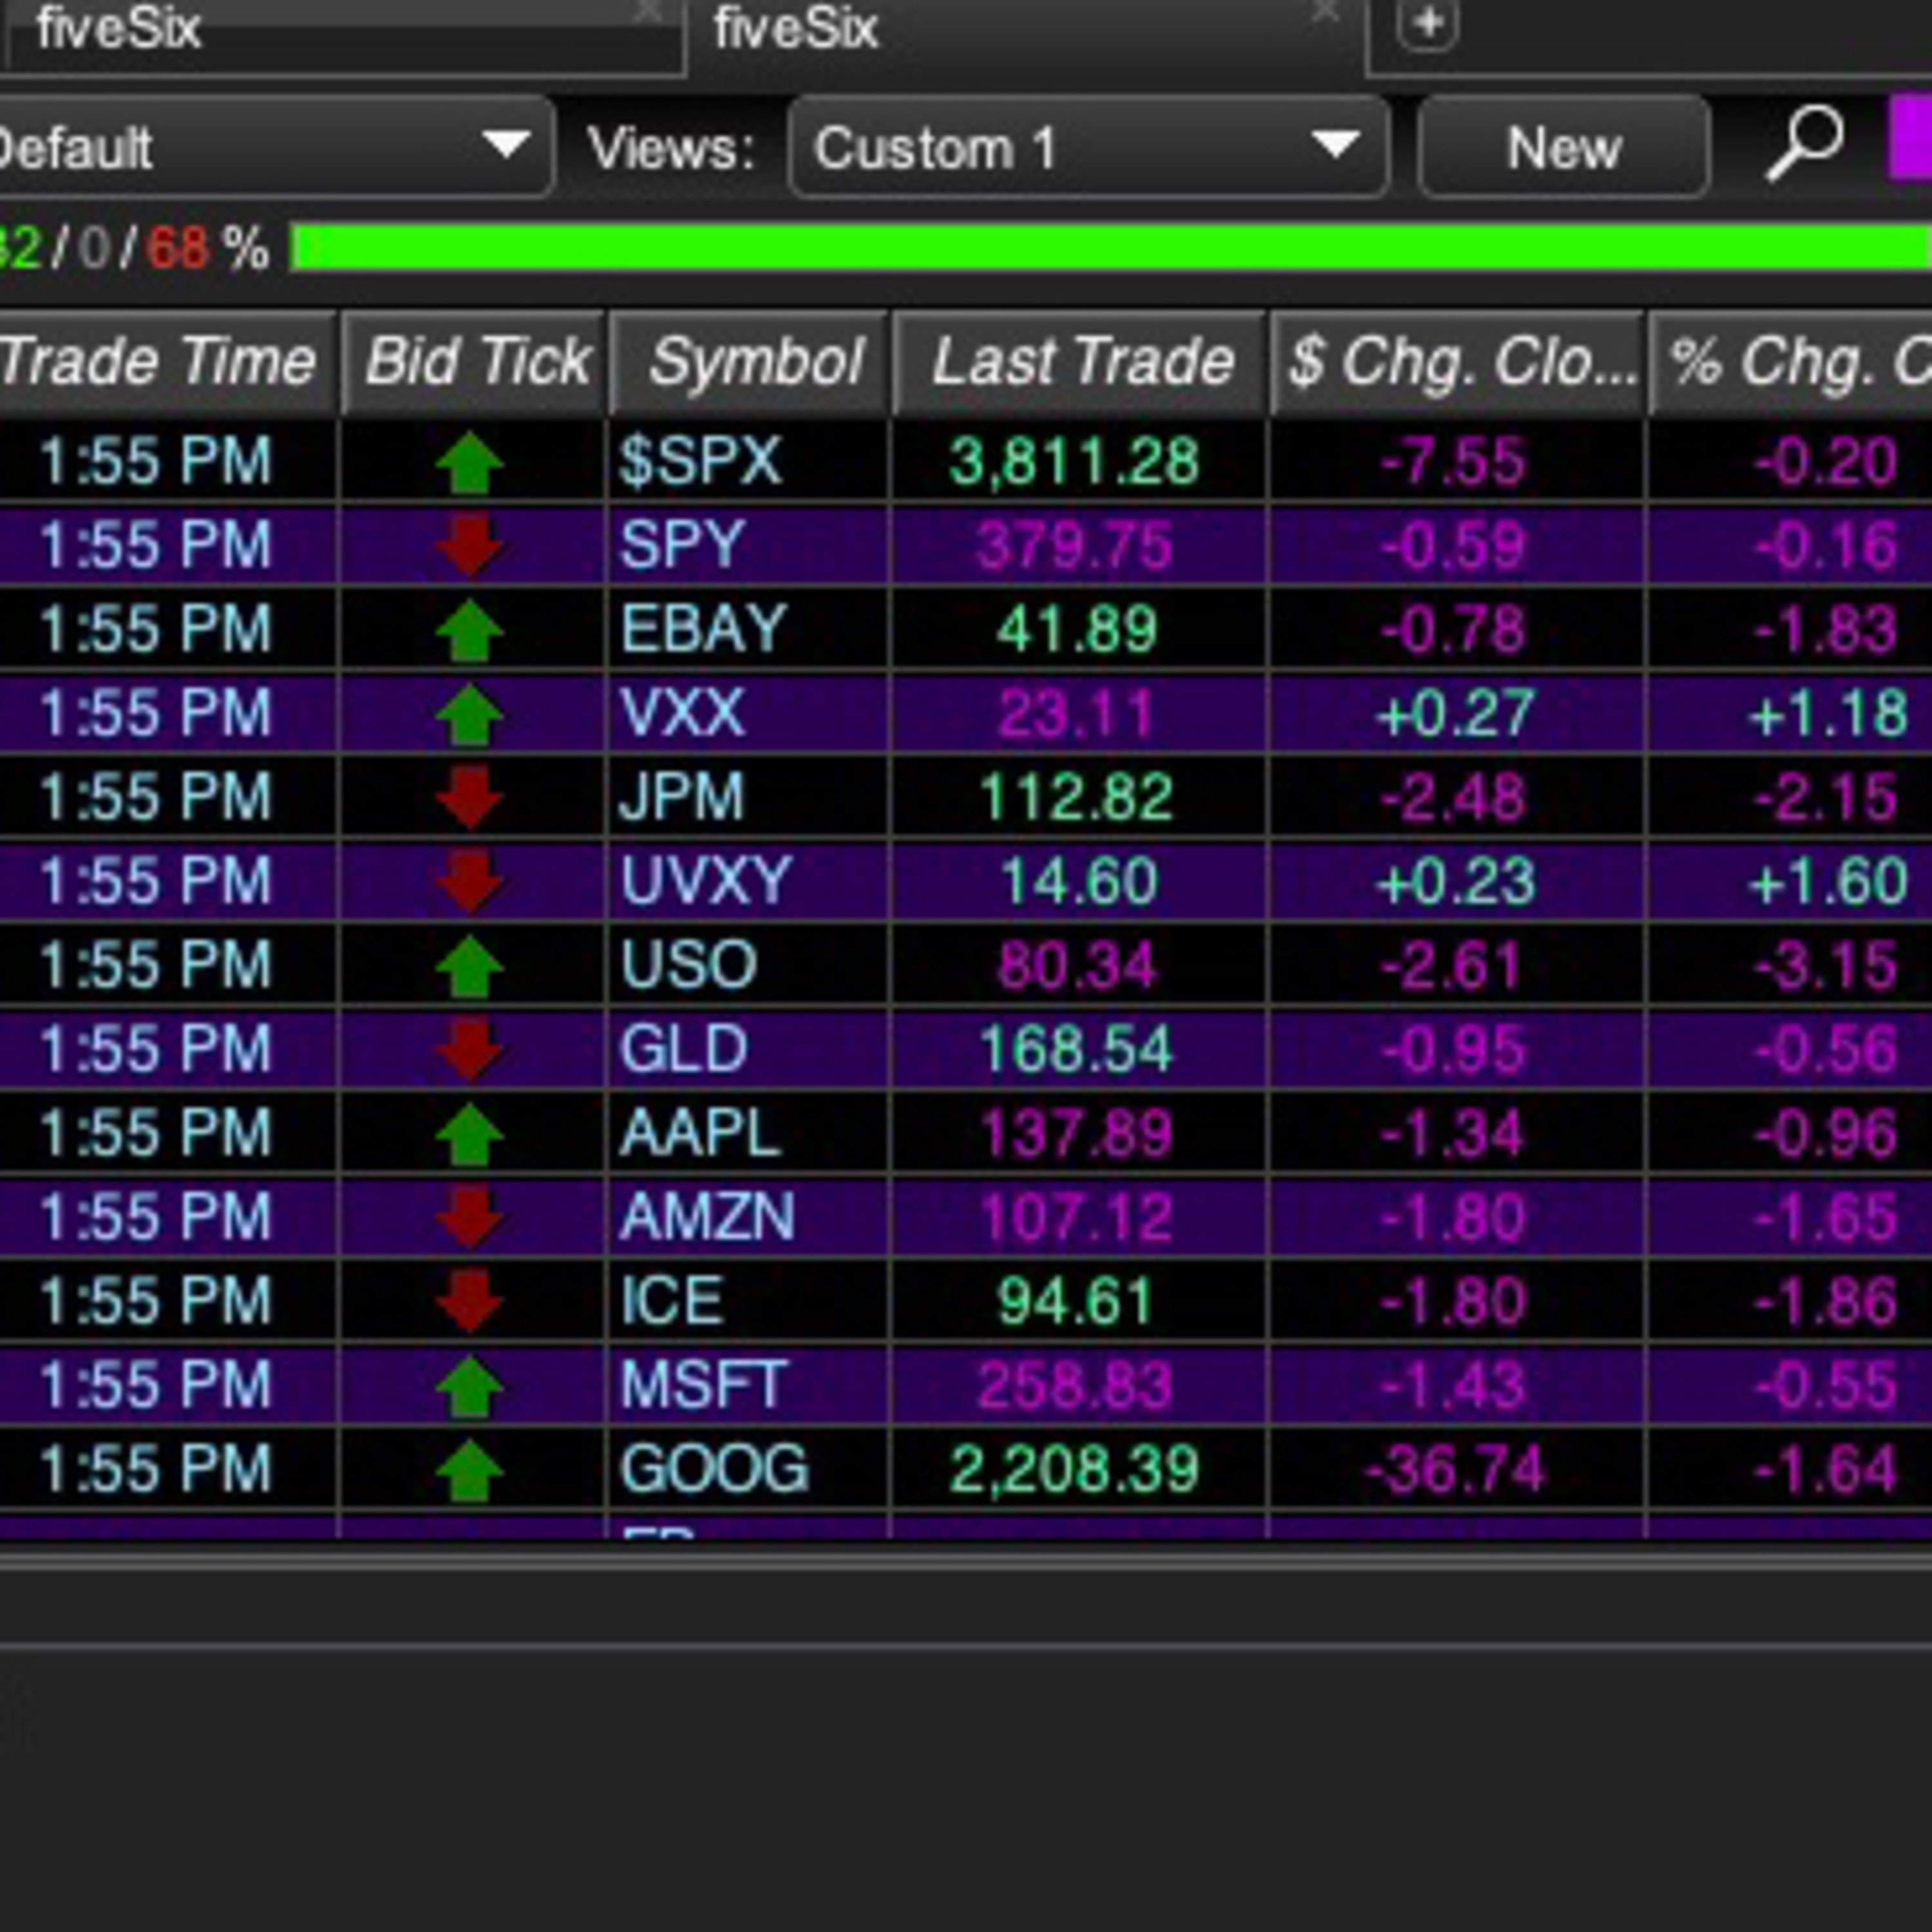Select the UVXY symbol
The width and height of the screenshot is (1932, 1932).
706,882
